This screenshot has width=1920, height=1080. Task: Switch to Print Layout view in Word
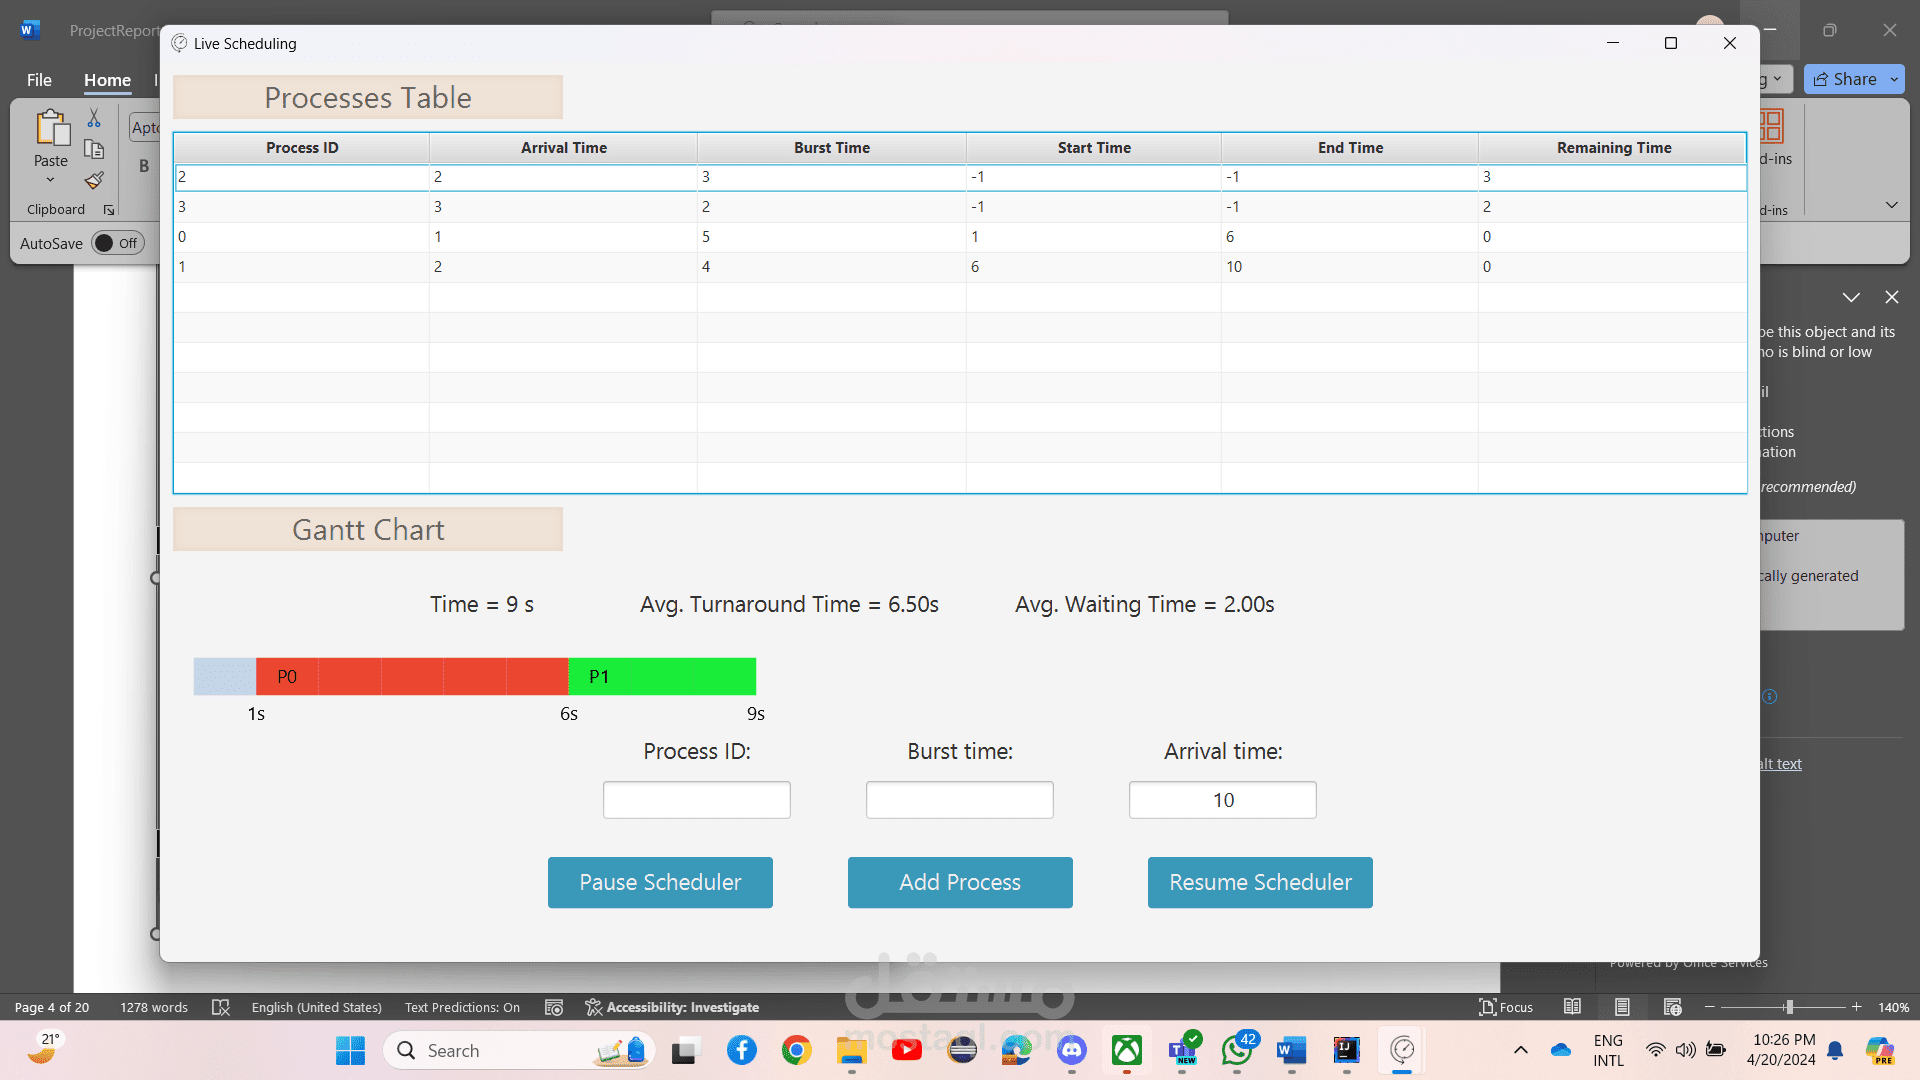[x=1622, y=1007]
